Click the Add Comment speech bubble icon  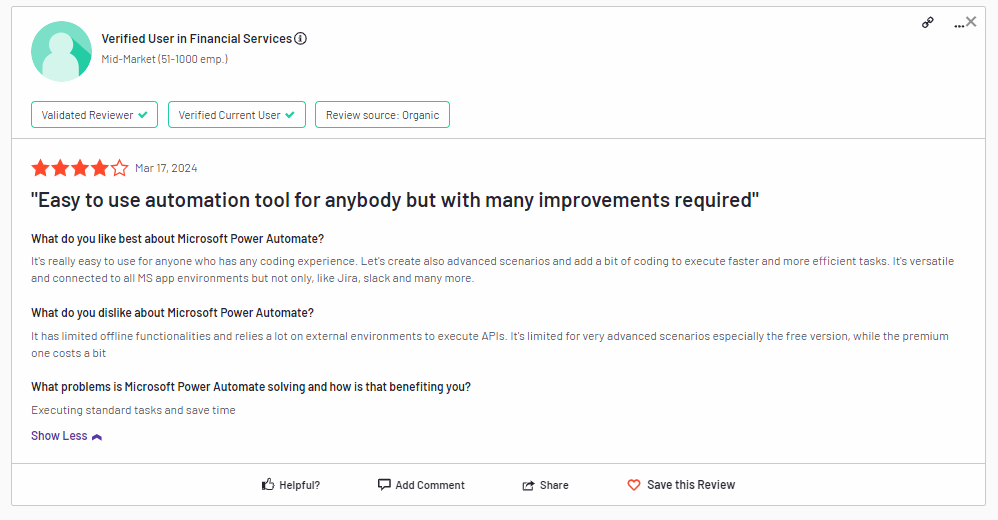[384, 485]
